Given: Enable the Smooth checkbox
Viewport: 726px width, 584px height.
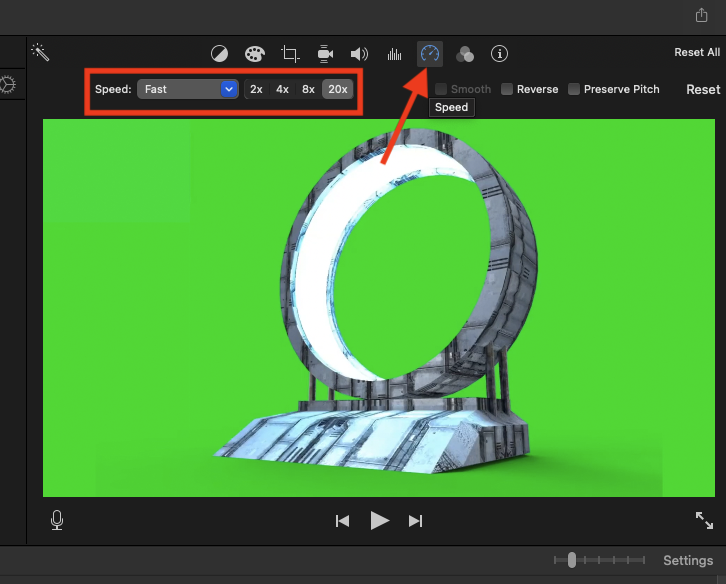Looking at the screenshot, I should click(441, 89).
